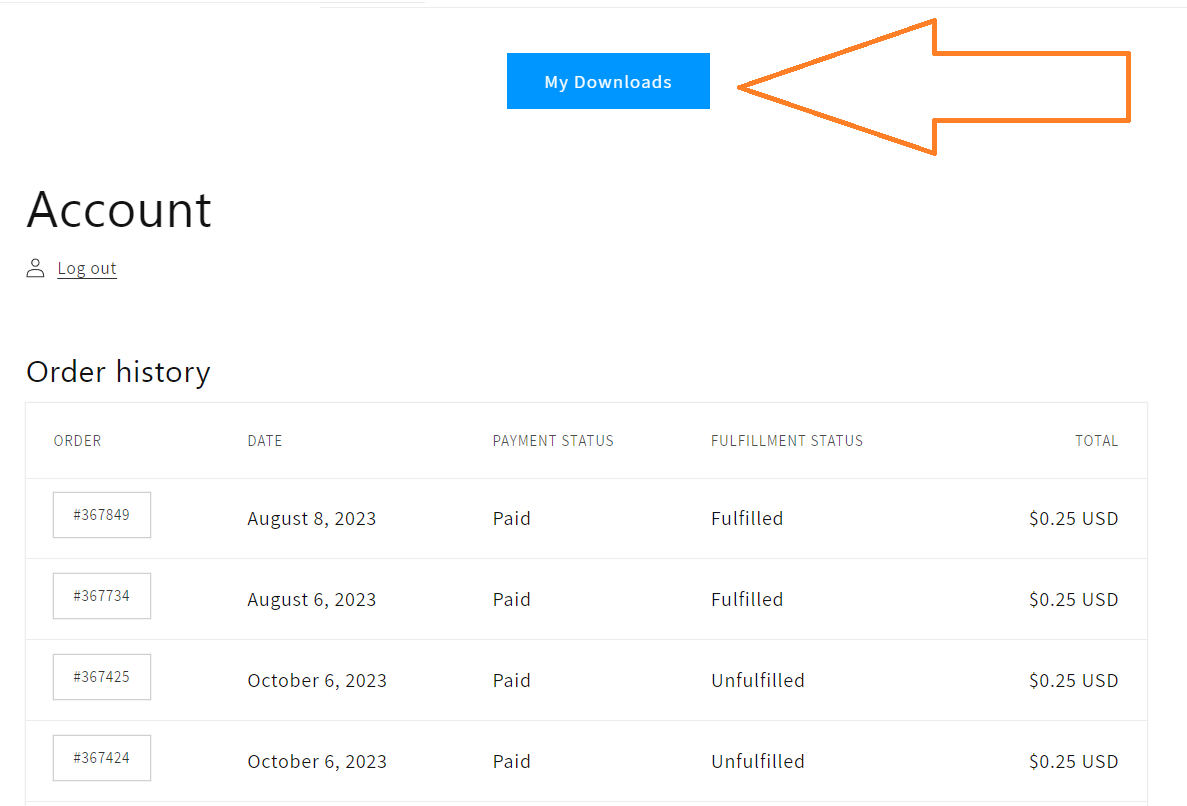The height and width of the screenshot is (806, 1187).
Task: Click Unfulfilled status of order #367425
Action: (758, 680)
